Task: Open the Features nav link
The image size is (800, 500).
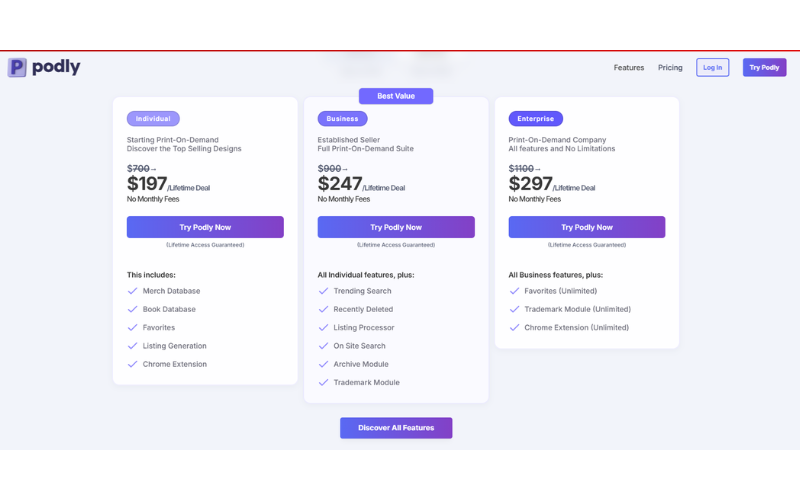Action: coord(629,67)
